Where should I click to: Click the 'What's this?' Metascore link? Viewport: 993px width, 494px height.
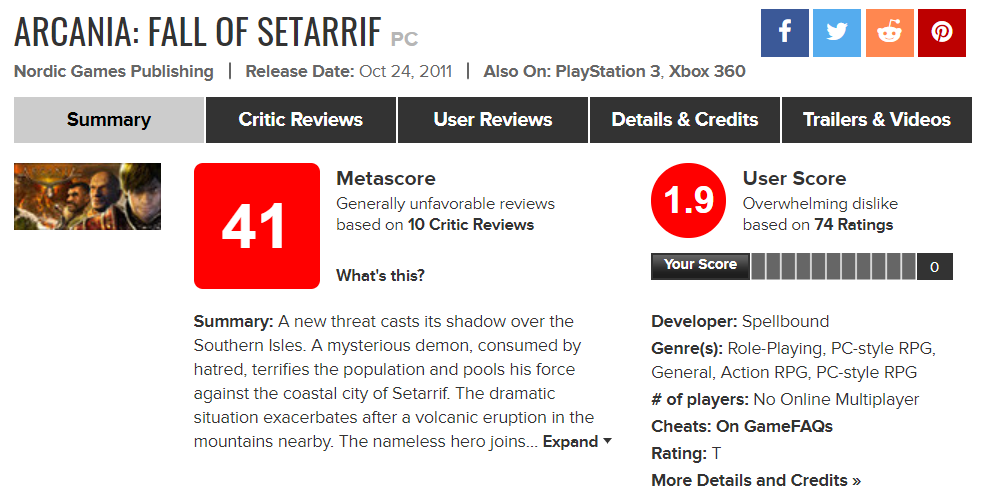380,276
